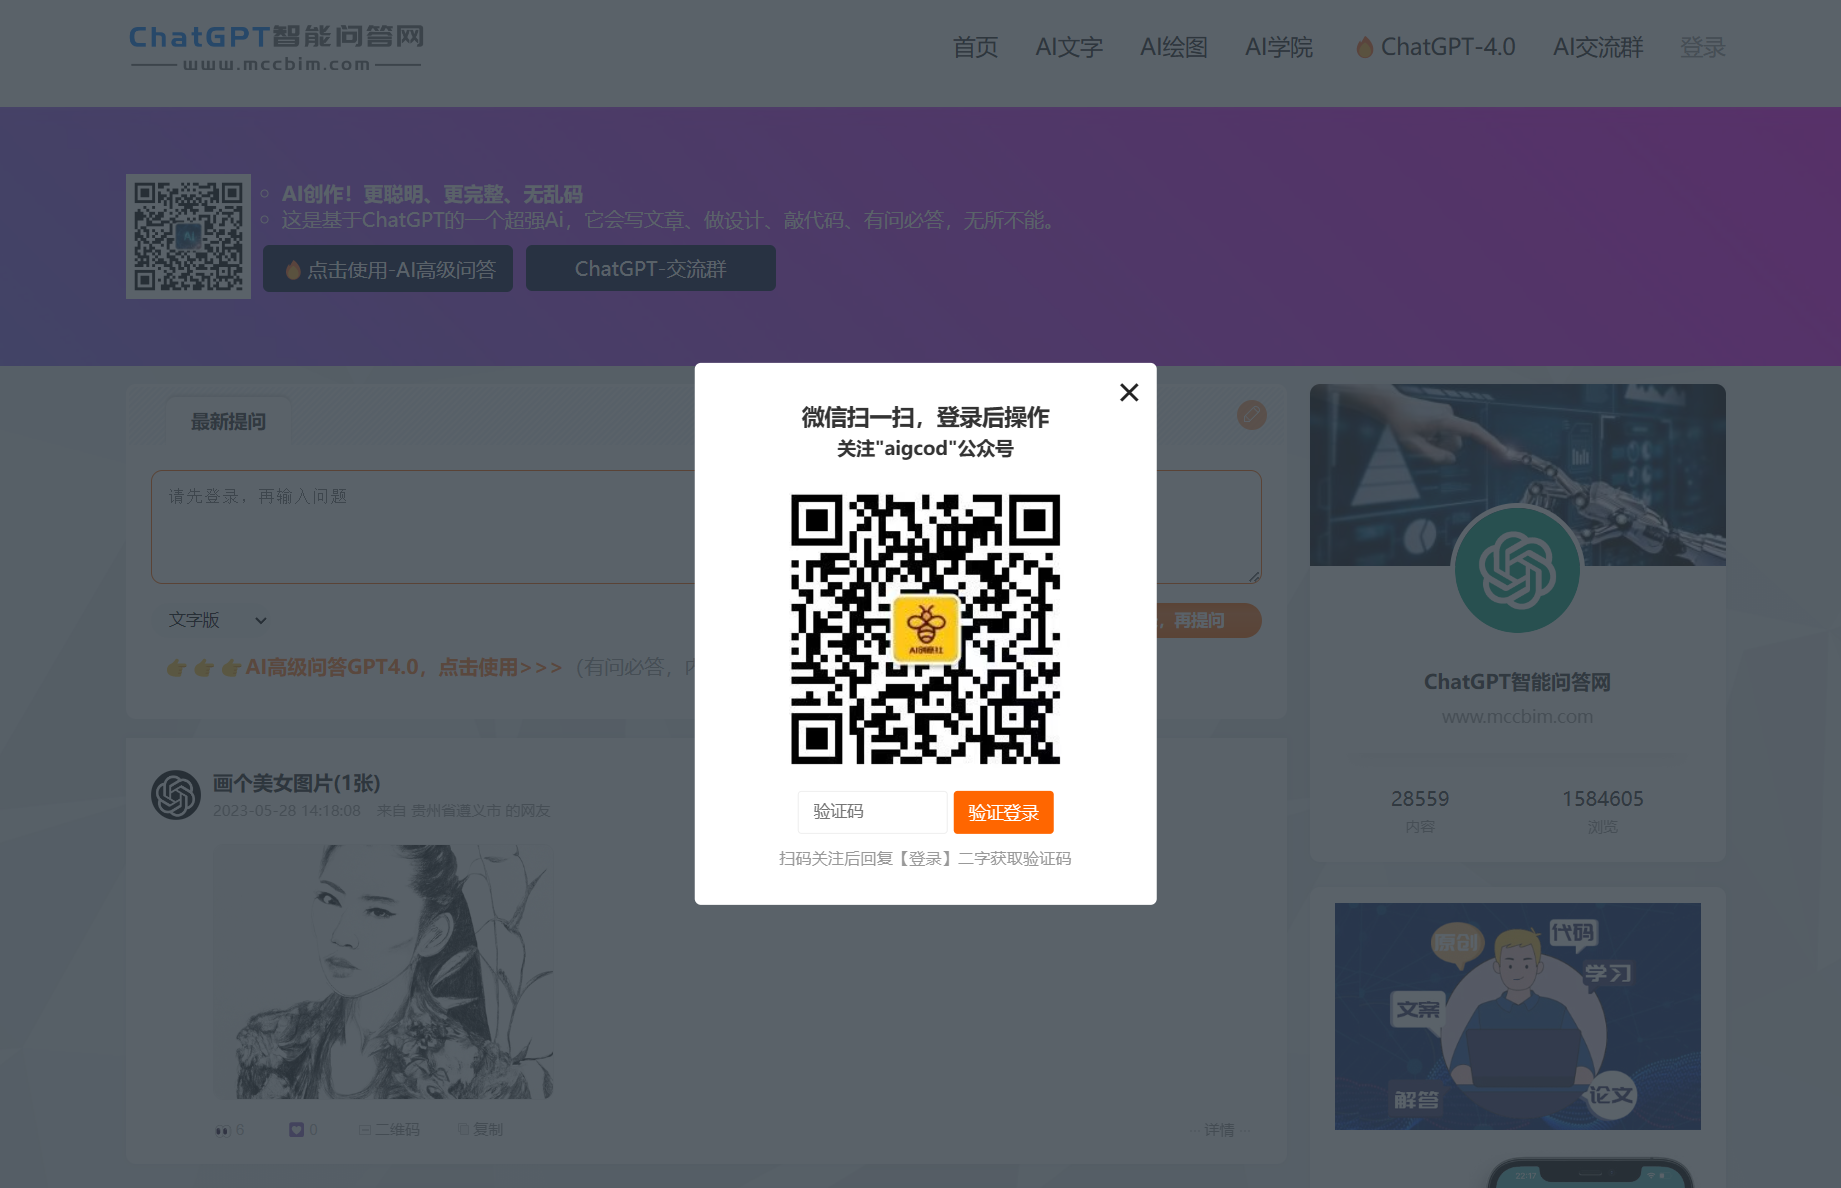Click 点击使用-AI高级问答 button
Viewport: 1841px width, 1188px height.
[388, 269]
